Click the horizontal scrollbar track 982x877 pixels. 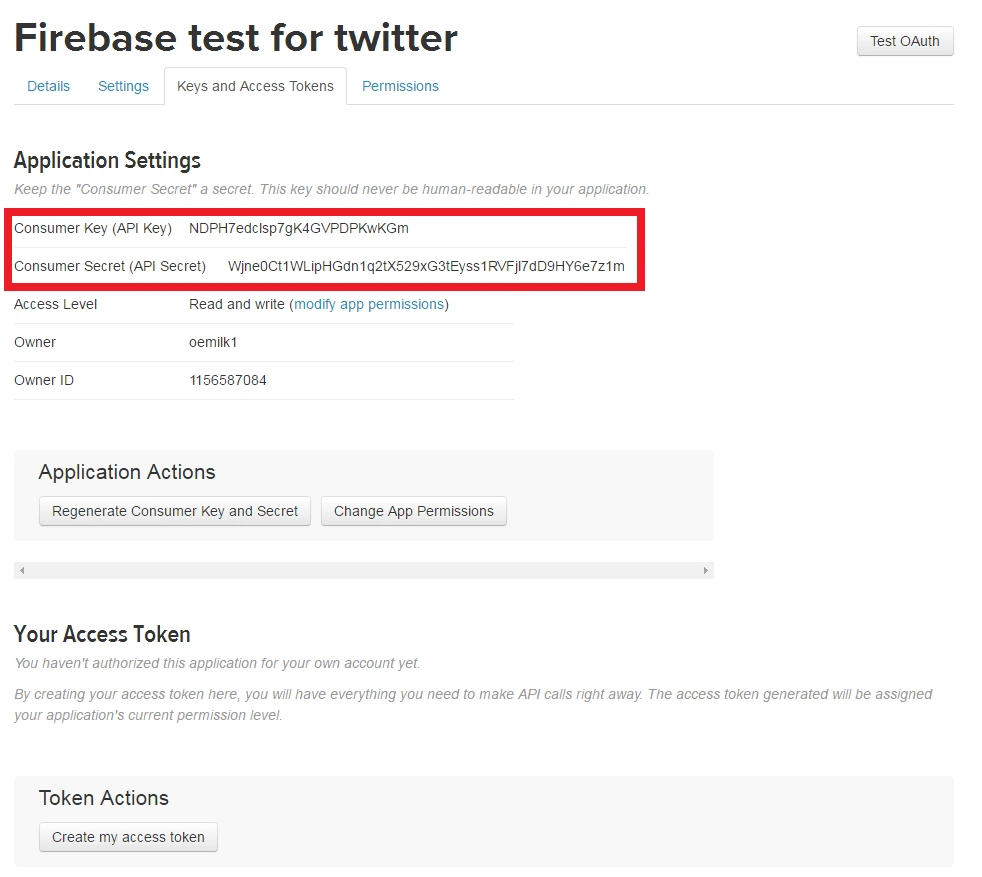pos(363,570)
